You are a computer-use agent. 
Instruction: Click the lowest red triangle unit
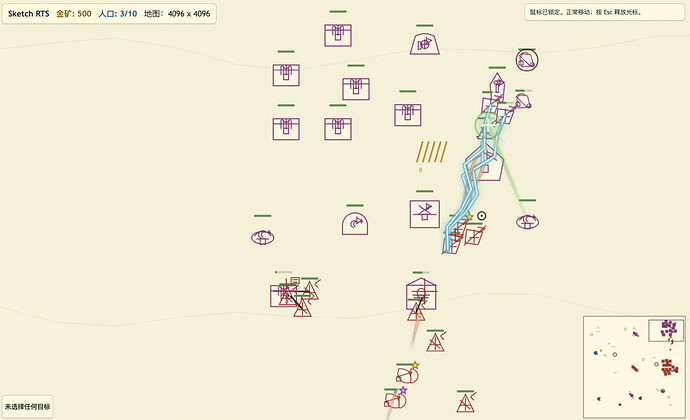tap(465, 402)
